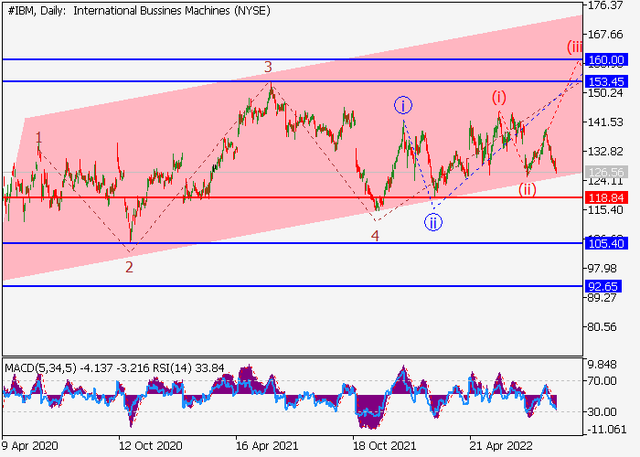Image resolution: width=640 pixels, height=457 pixels.
Task: Select the blue circled 'i' wave marker
Action: pos(403,106)
